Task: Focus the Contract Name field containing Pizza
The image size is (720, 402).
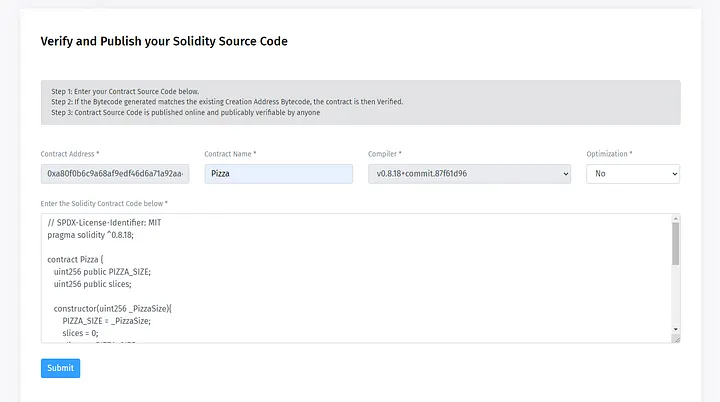Action: click(x=278, y=174)
